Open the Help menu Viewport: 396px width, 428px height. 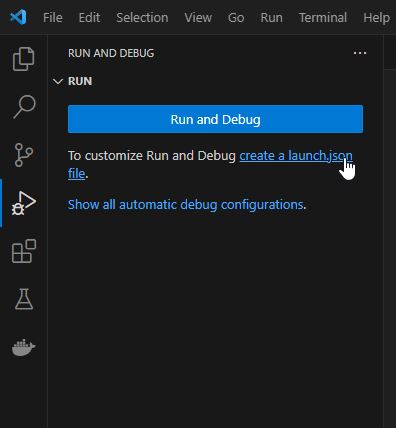click(x=376, y=17)
